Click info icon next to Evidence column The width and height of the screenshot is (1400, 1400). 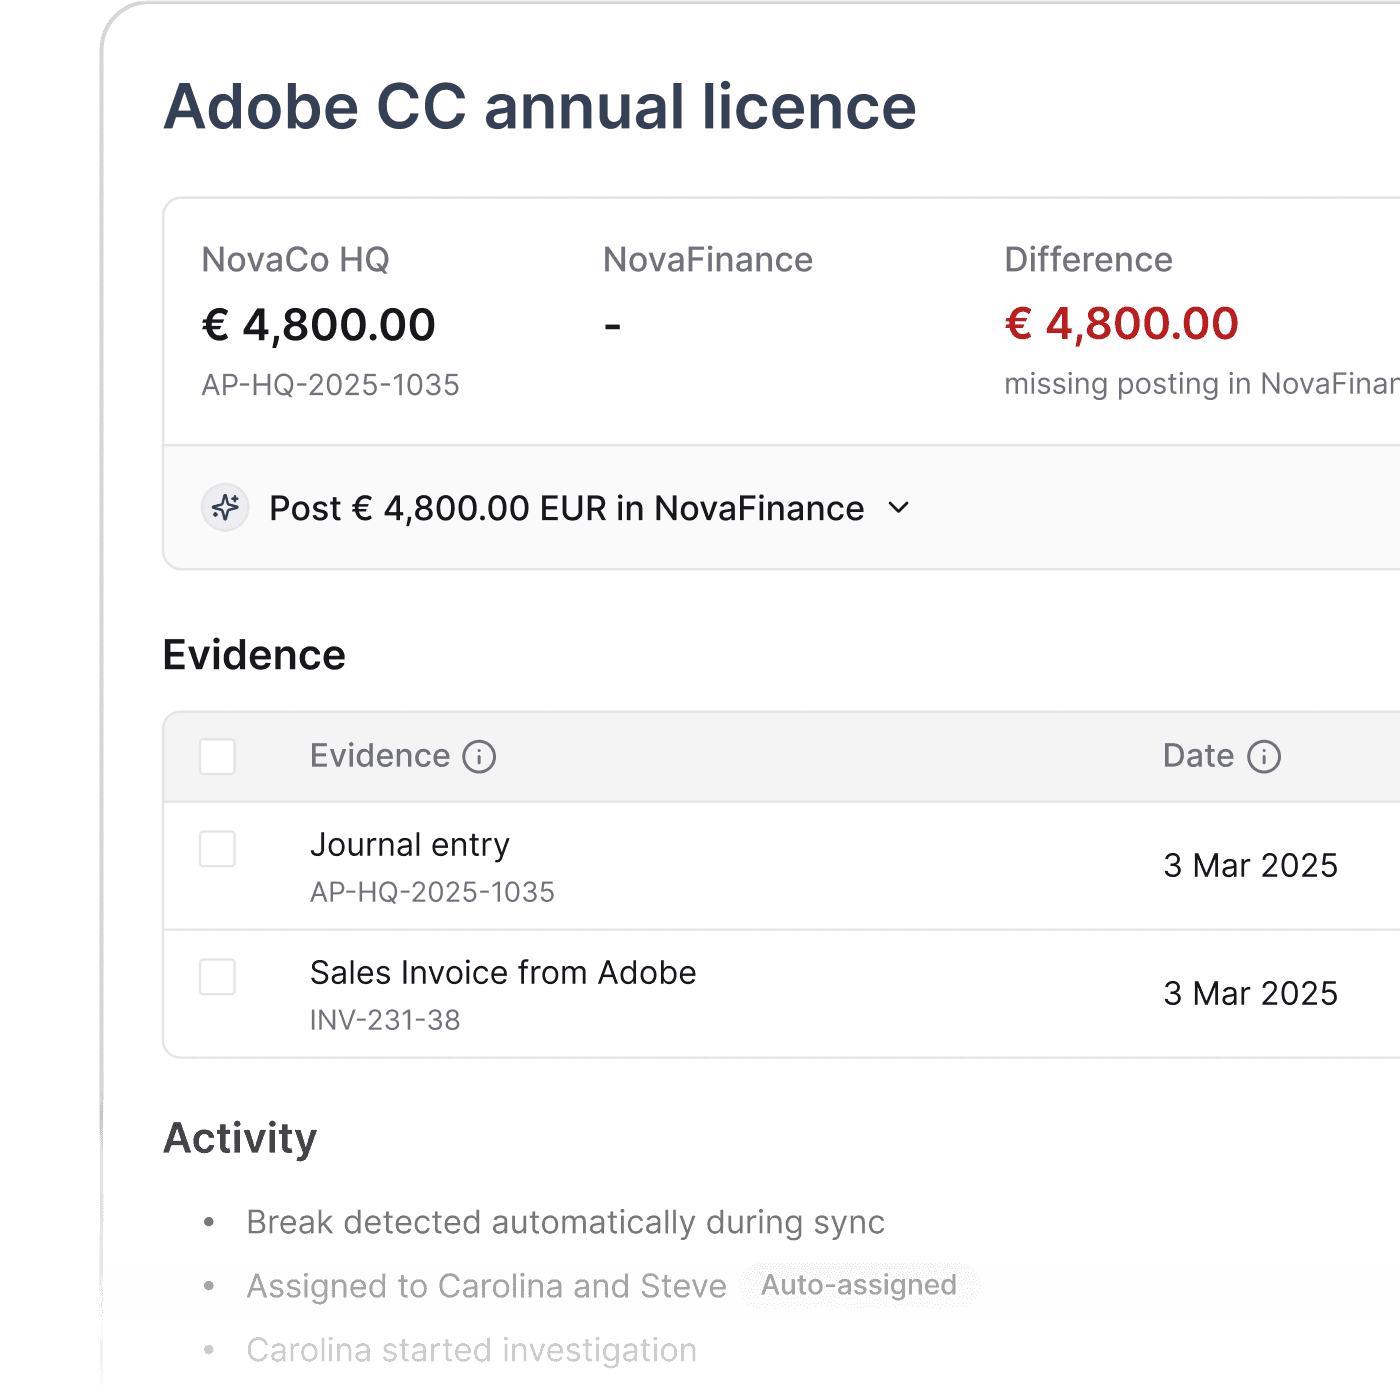point(479,757)
